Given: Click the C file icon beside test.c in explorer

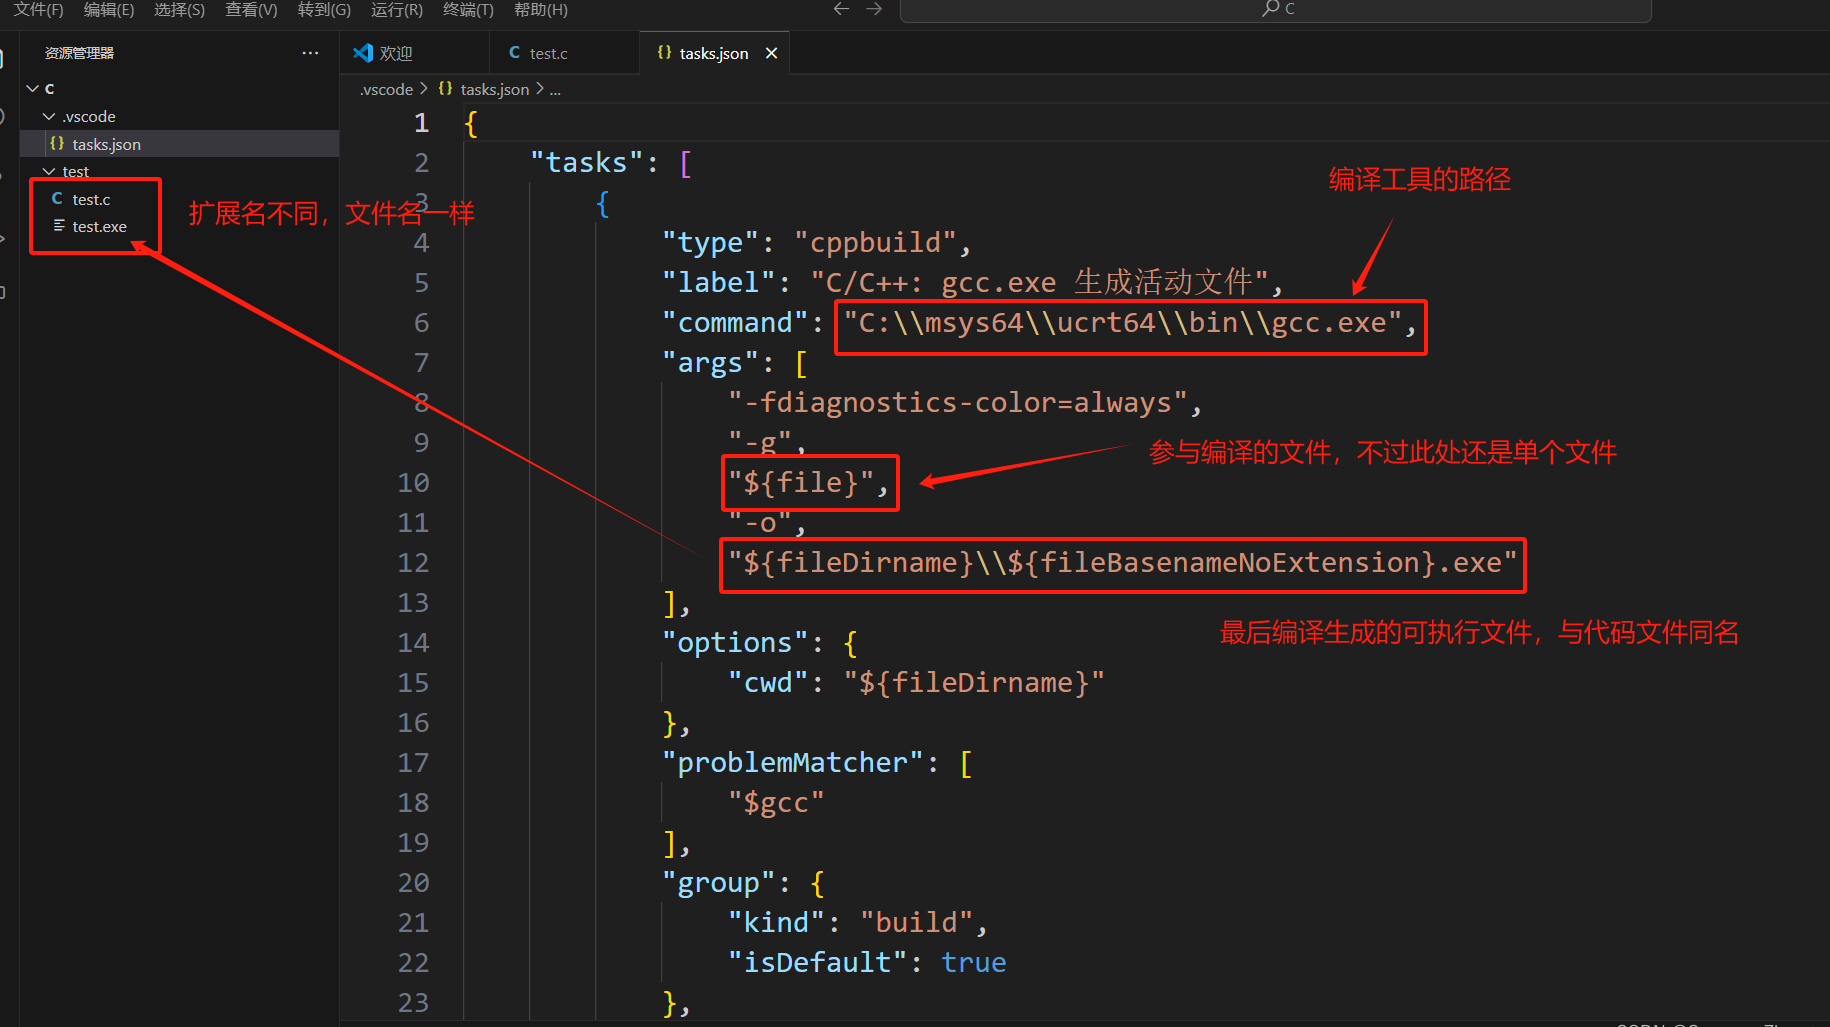Looking at the screenshot, I should [x=57, y=199].
